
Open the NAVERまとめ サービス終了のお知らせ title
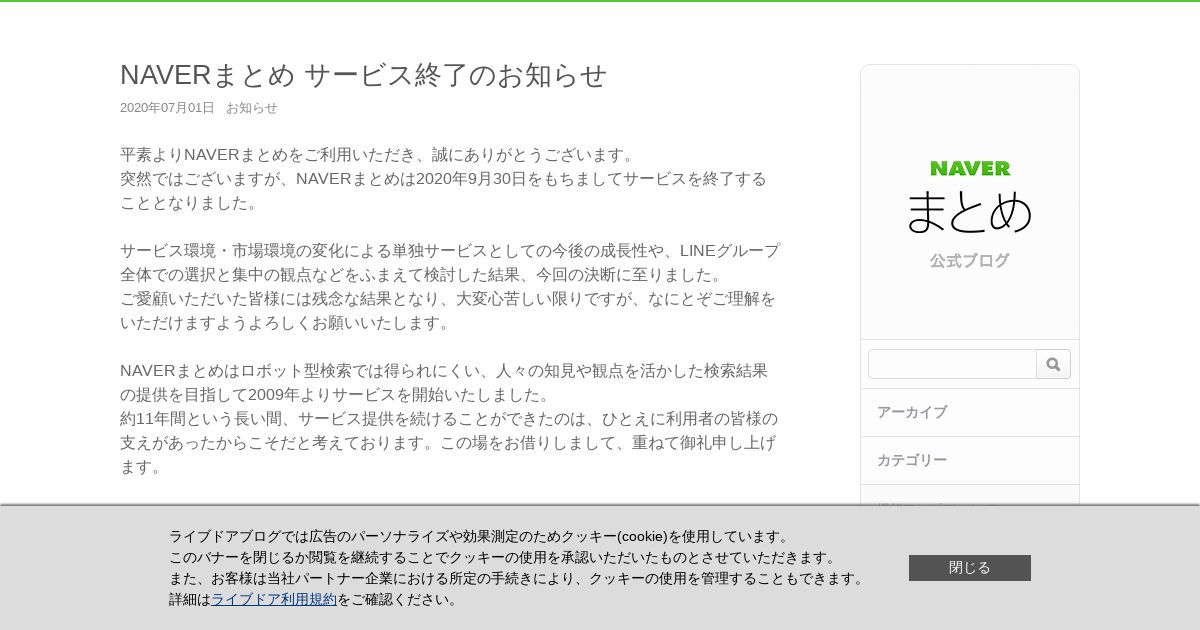pyautogui.click(x=364, y=75)
